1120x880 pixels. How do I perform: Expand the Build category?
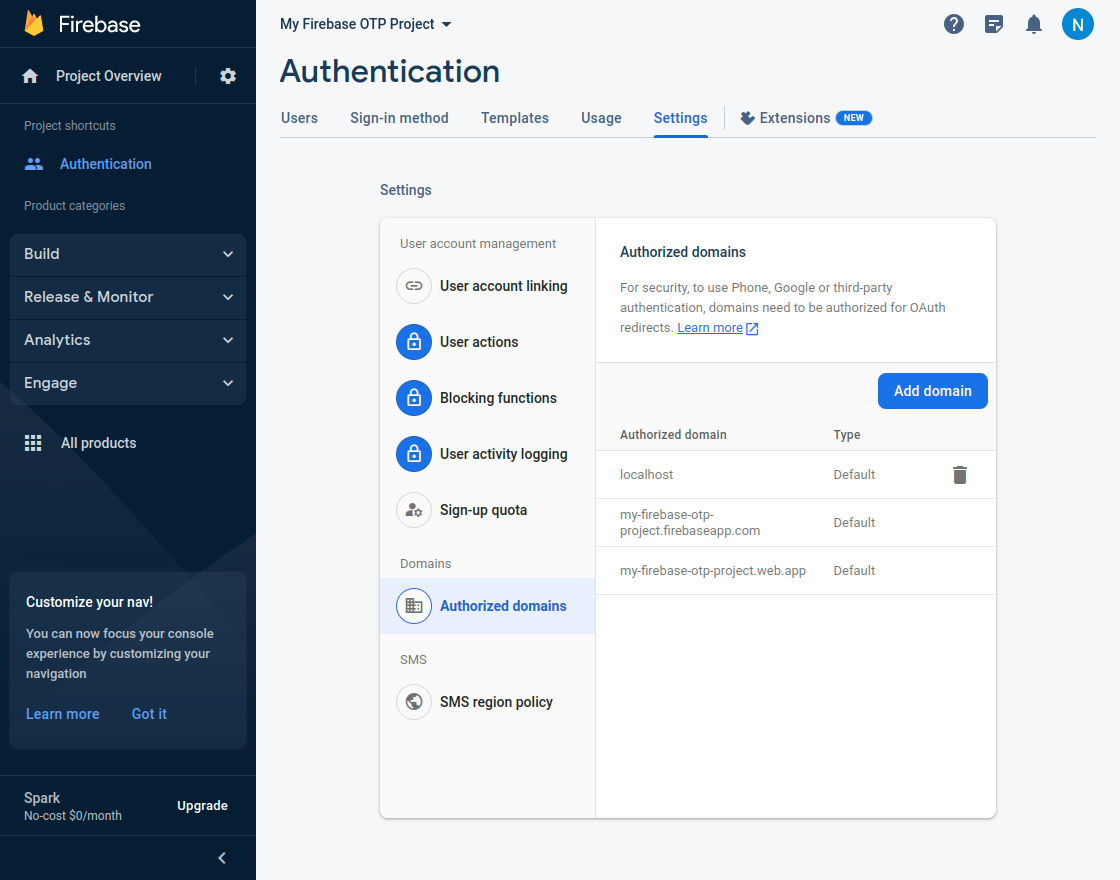(x=127, y=254)
